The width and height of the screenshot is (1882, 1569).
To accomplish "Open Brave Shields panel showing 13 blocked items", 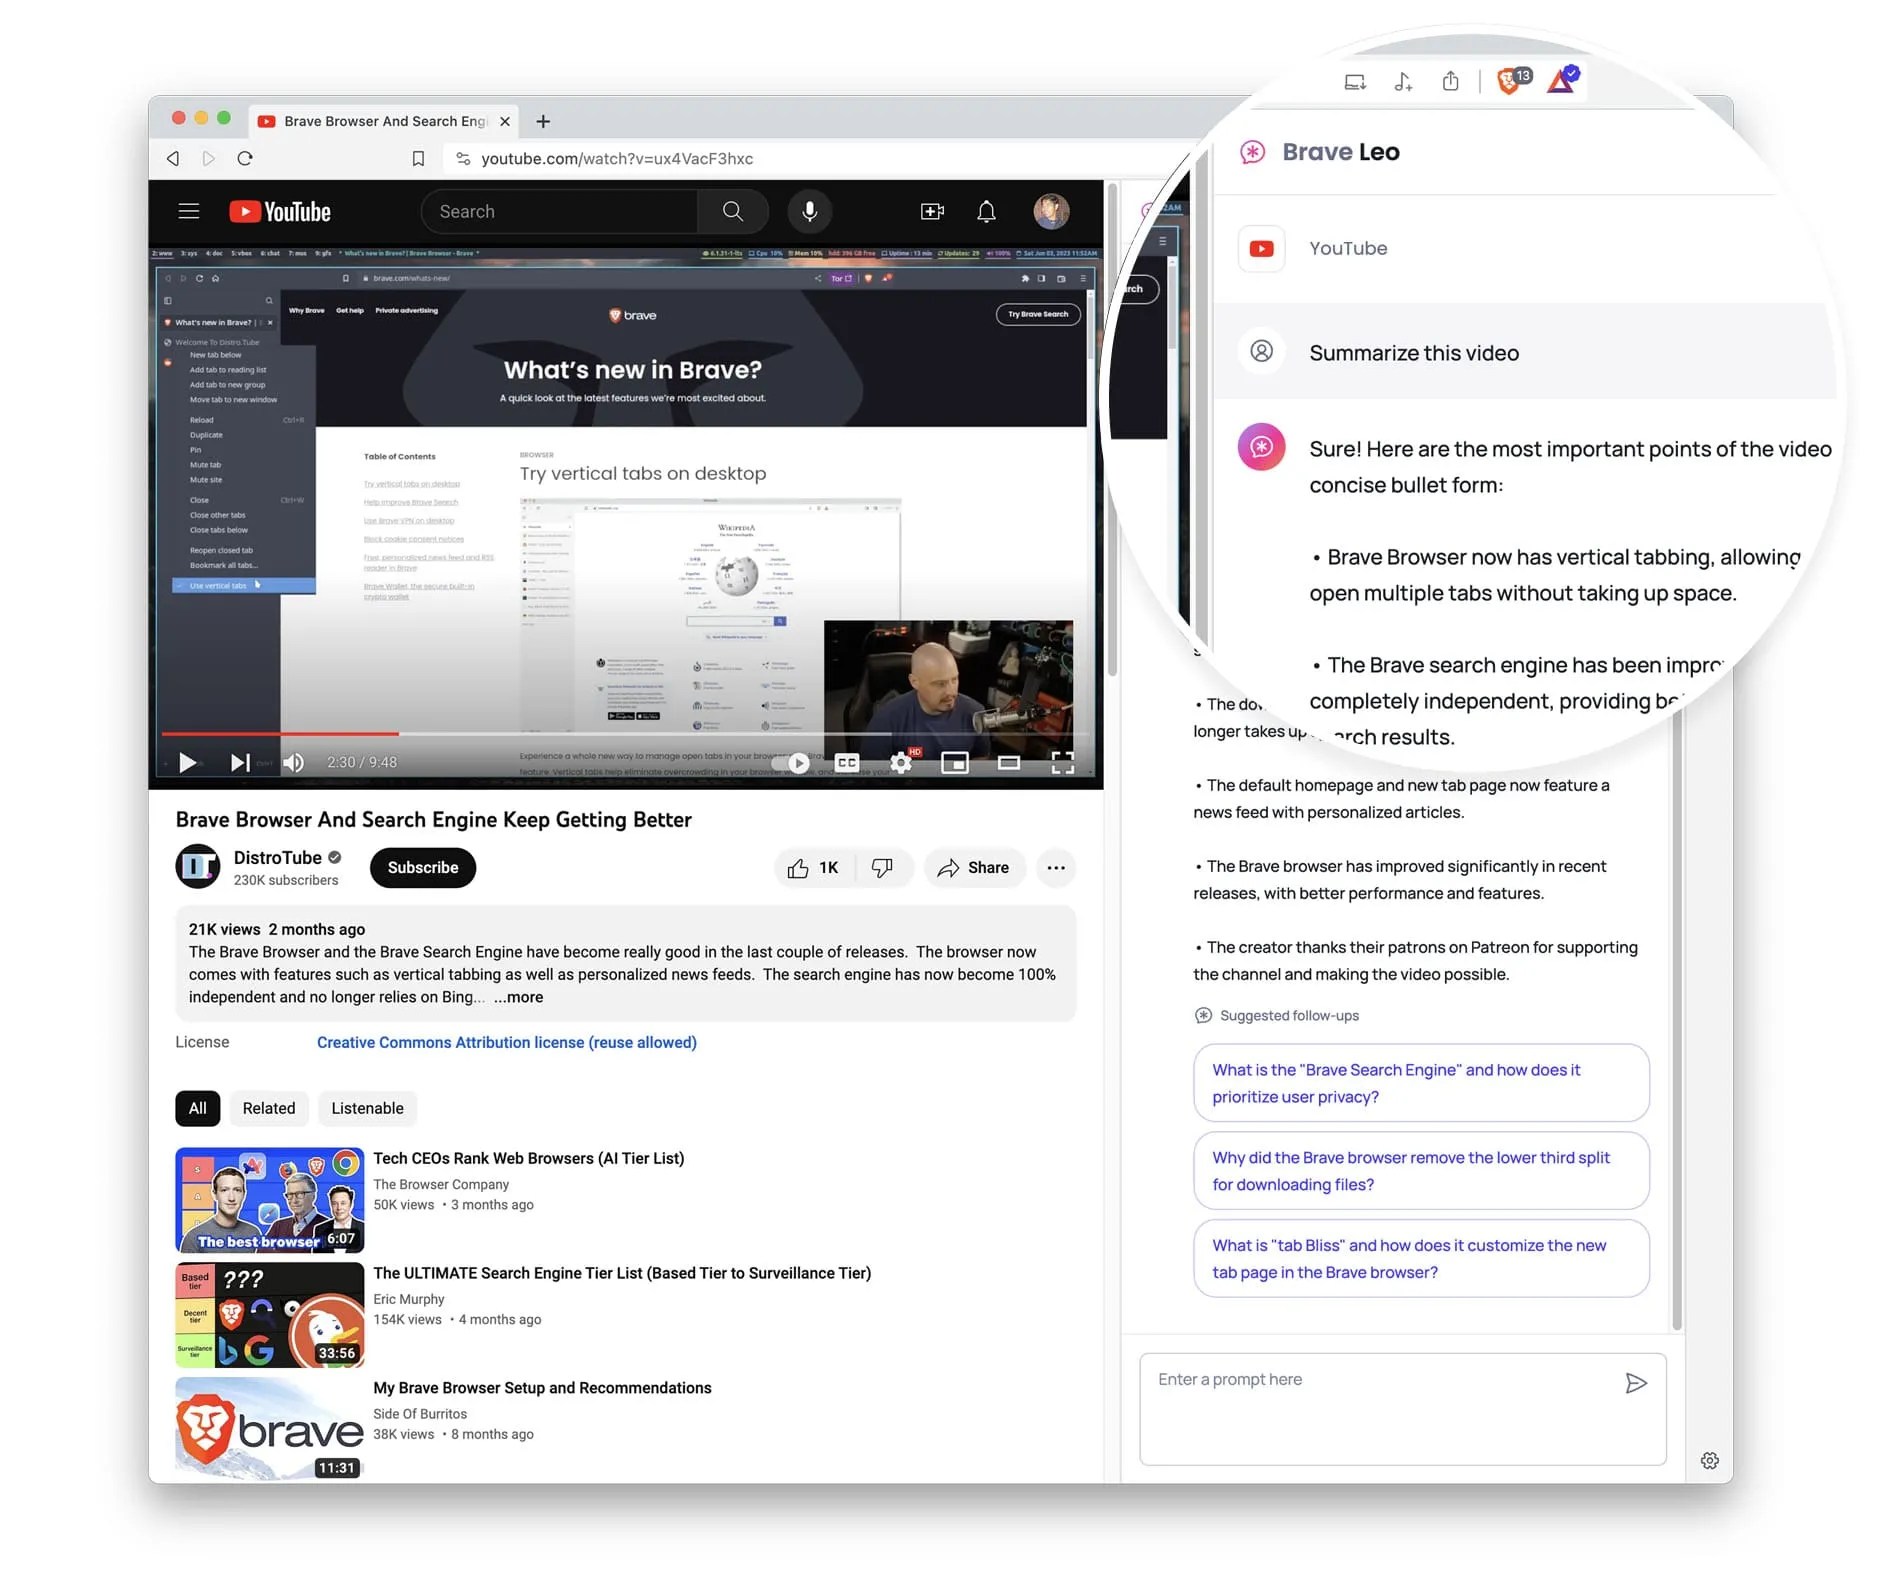I will coord(1508,80).
